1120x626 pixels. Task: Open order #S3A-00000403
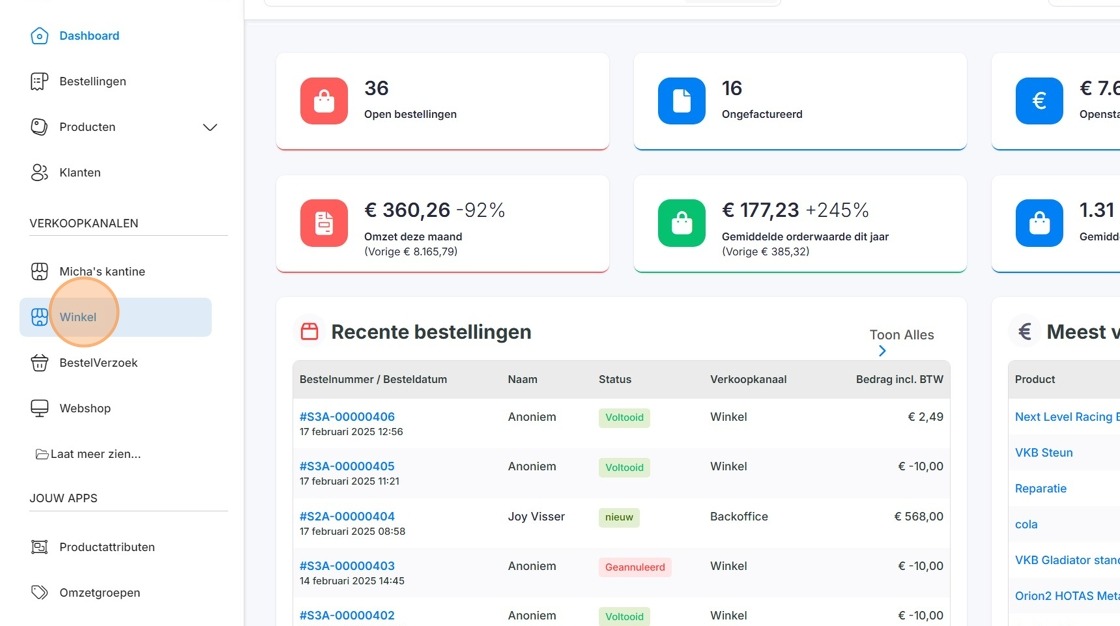pos(347,566)
